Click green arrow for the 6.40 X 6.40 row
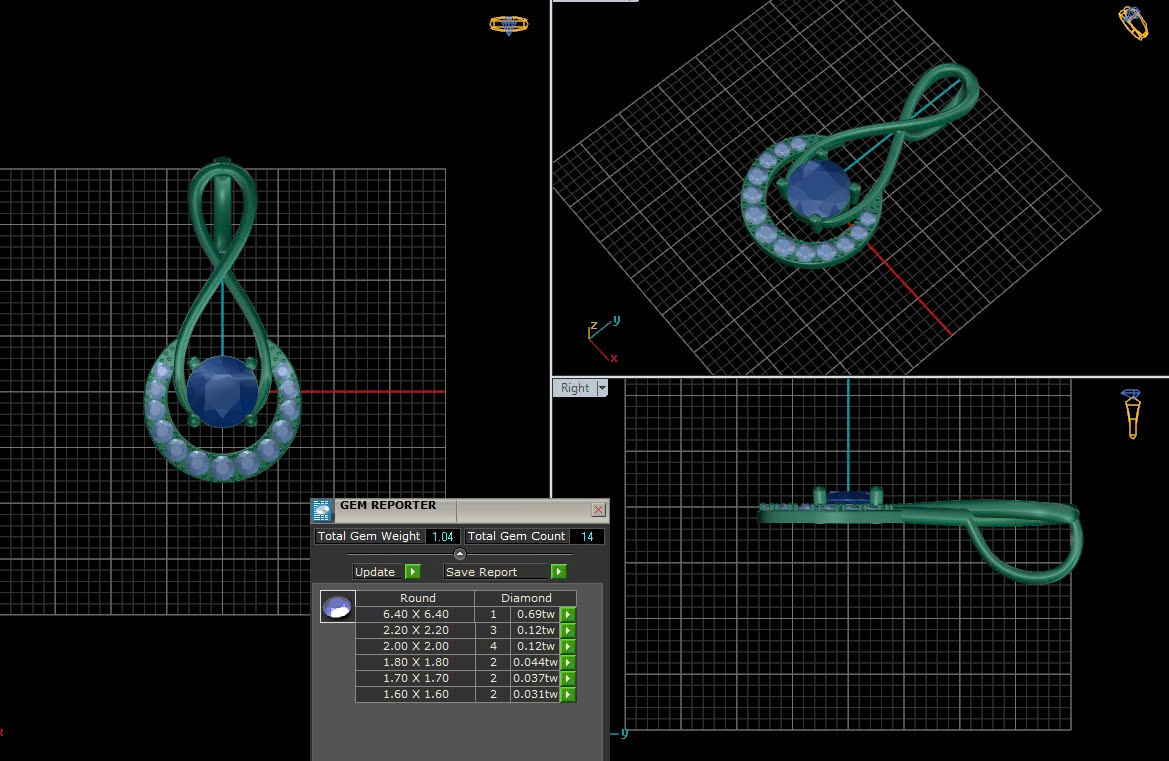 pyautogui.click(x=568, y=614)
